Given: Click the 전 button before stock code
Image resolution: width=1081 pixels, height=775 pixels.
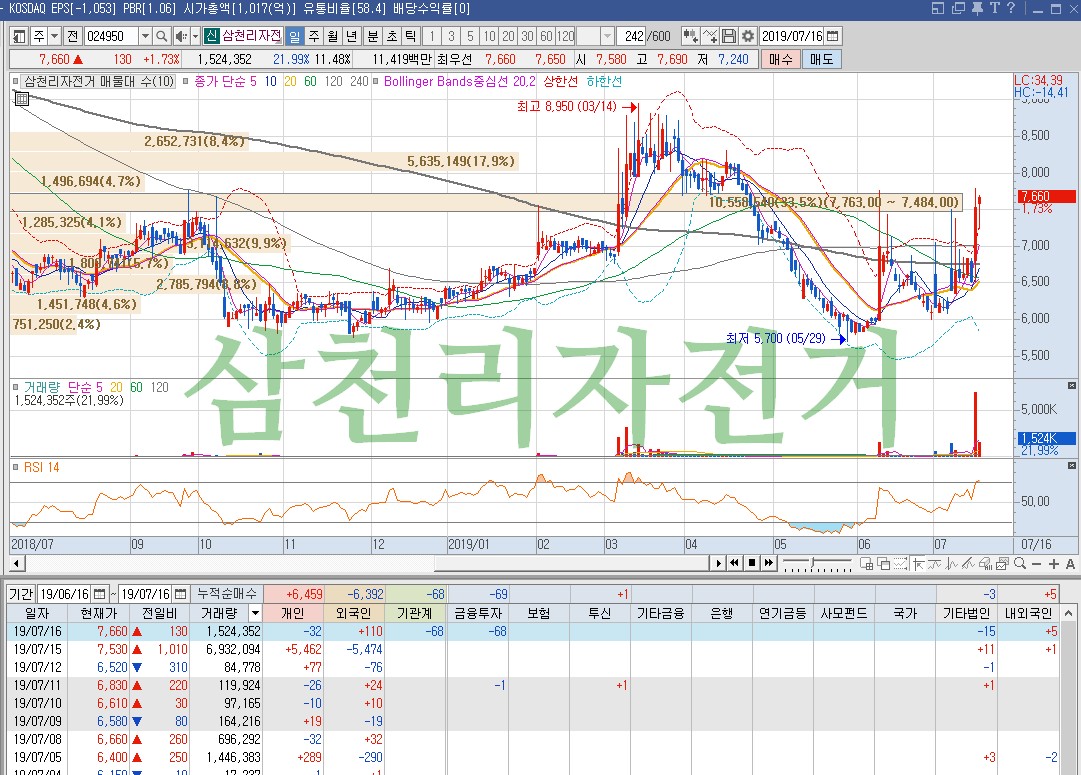Looking at the screenshot, I should 73,36.
